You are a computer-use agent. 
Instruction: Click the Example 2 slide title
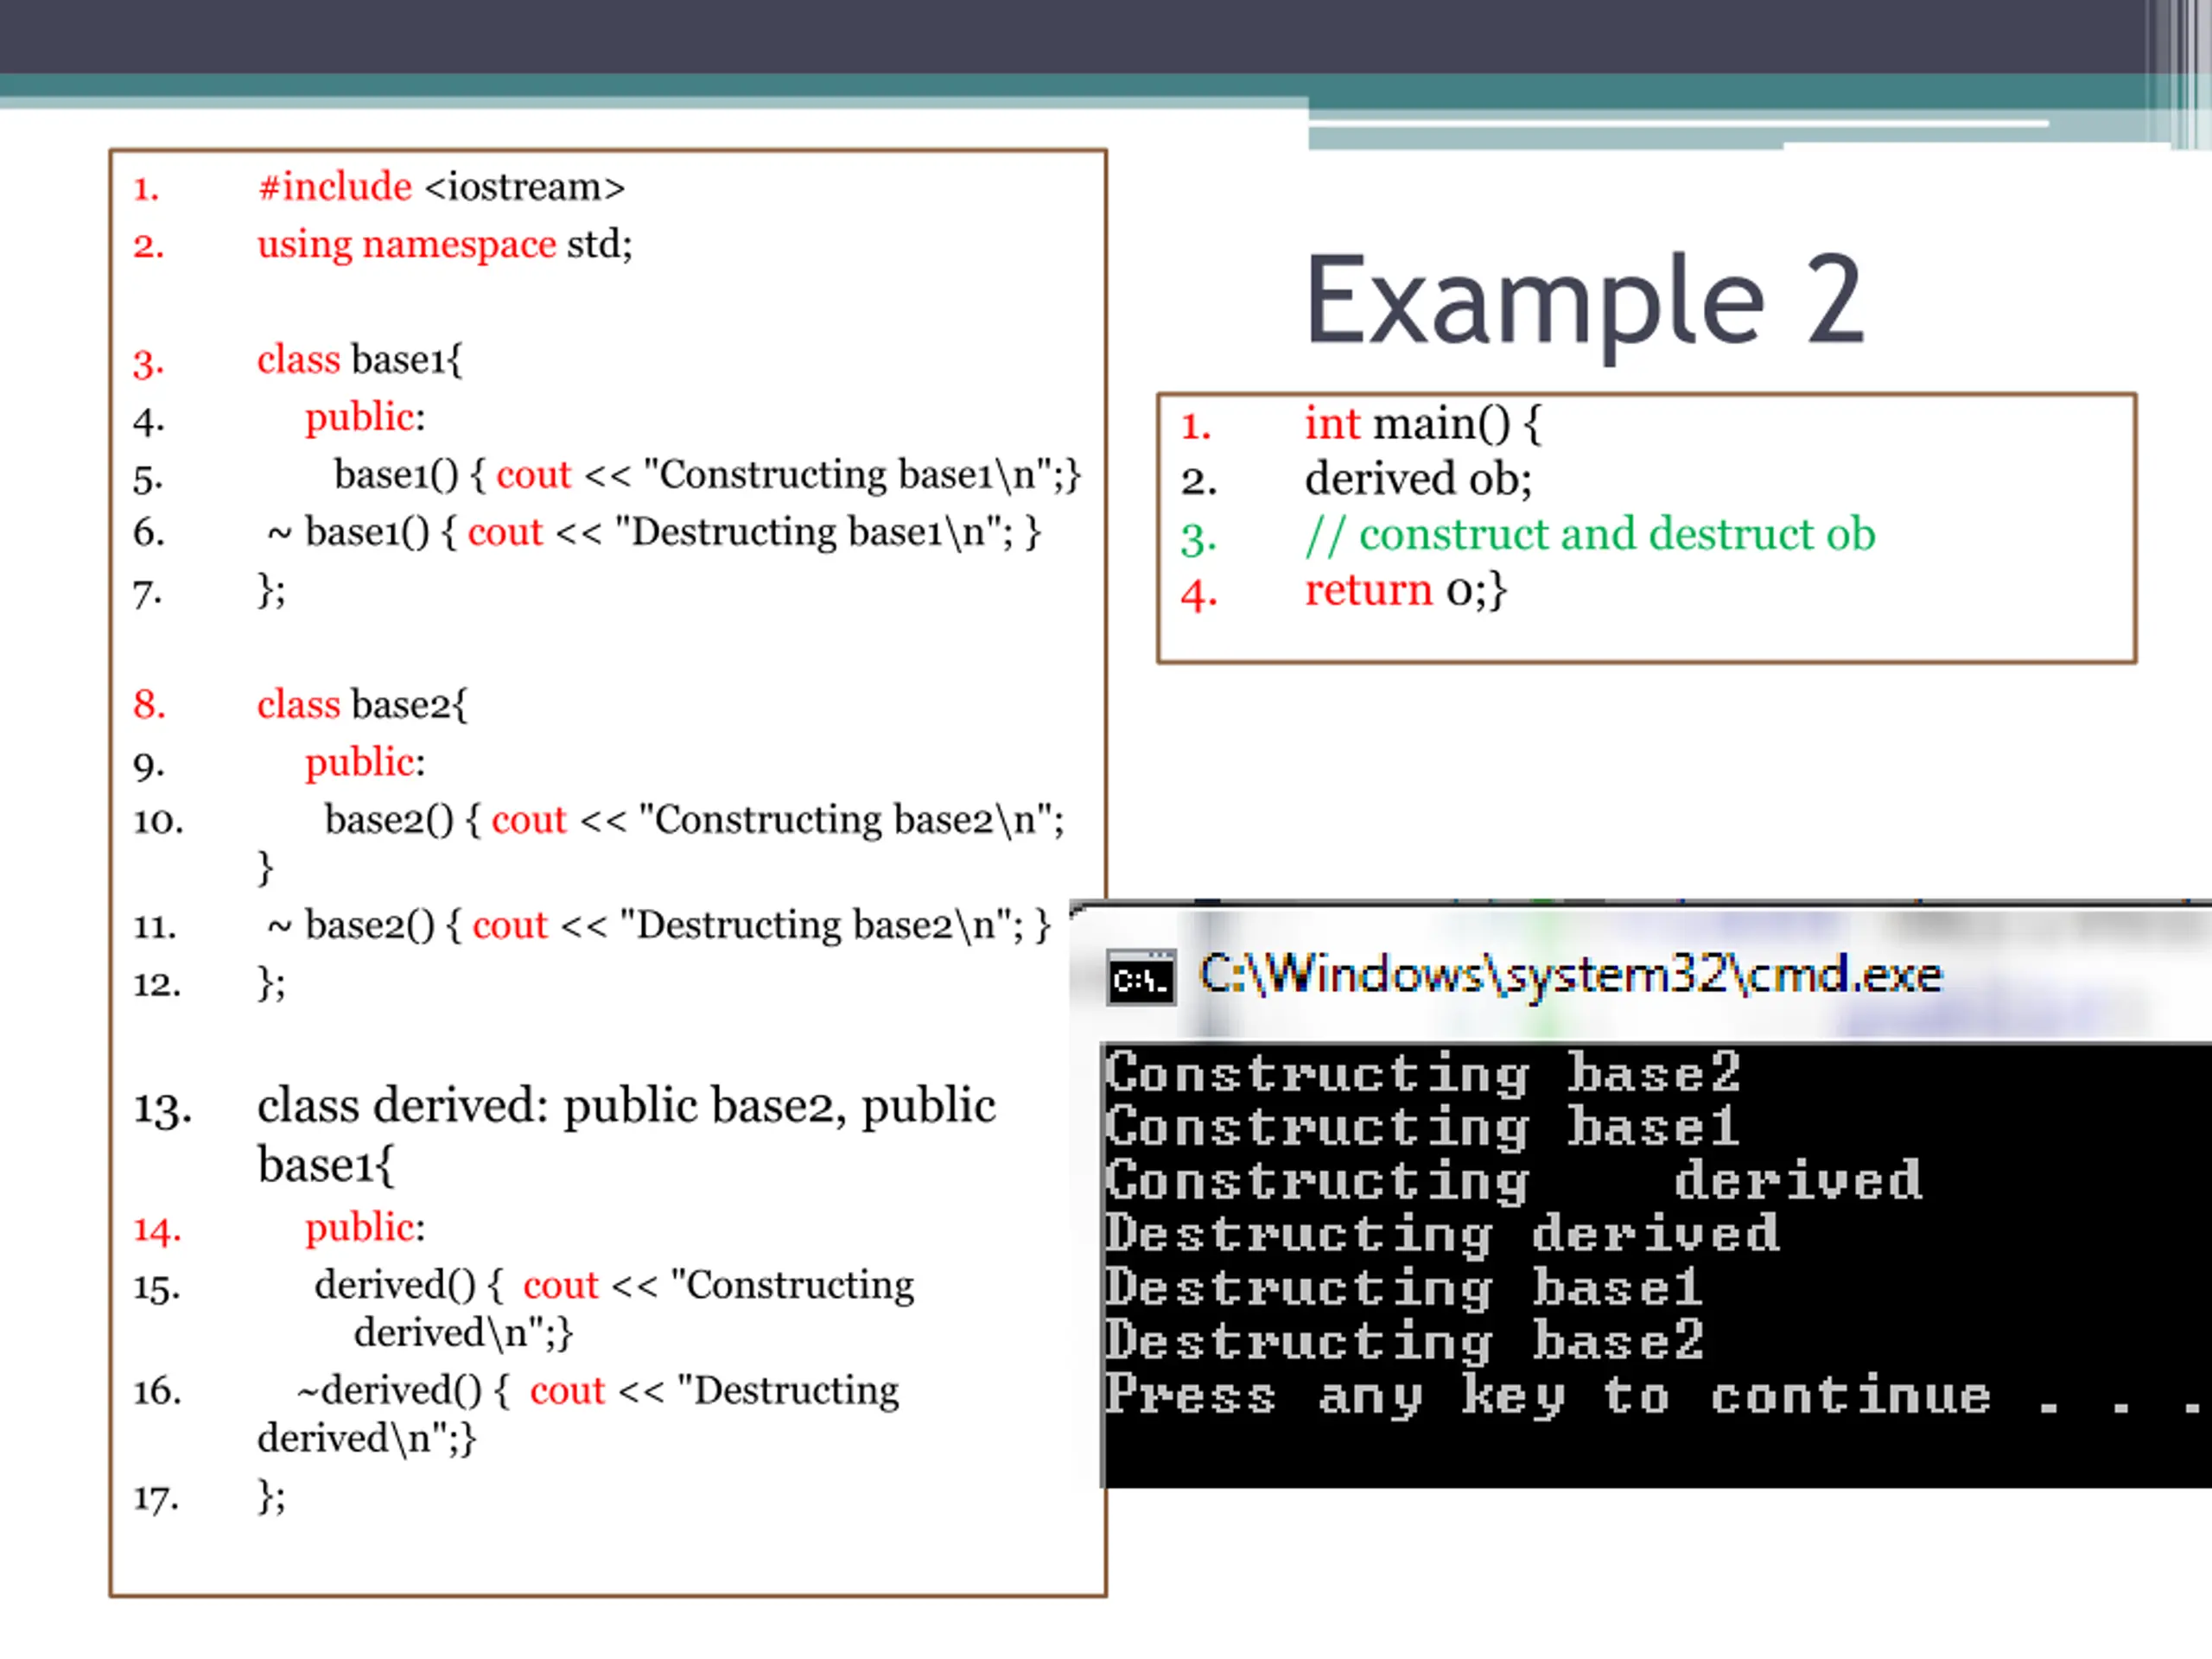[x=1584, y=301]
